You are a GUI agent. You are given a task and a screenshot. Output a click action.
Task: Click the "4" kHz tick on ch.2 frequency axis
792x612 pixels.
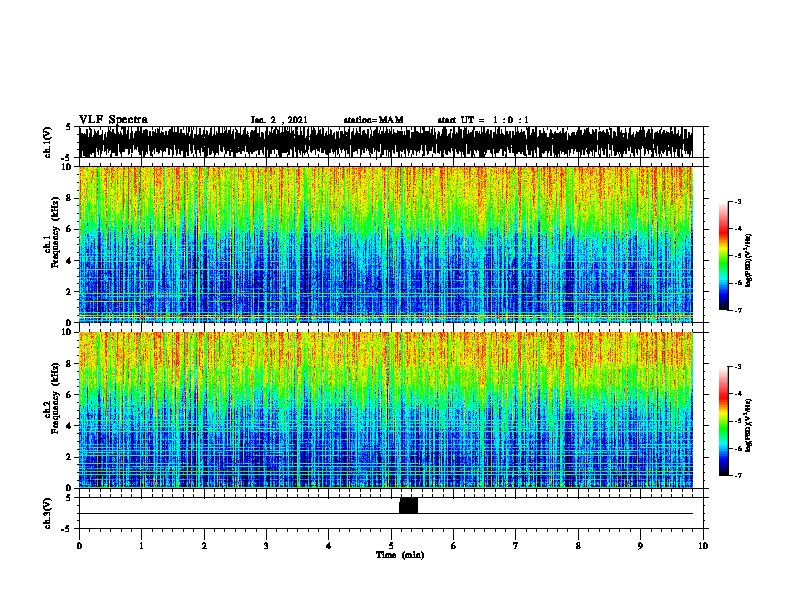(x=69, y=426)
